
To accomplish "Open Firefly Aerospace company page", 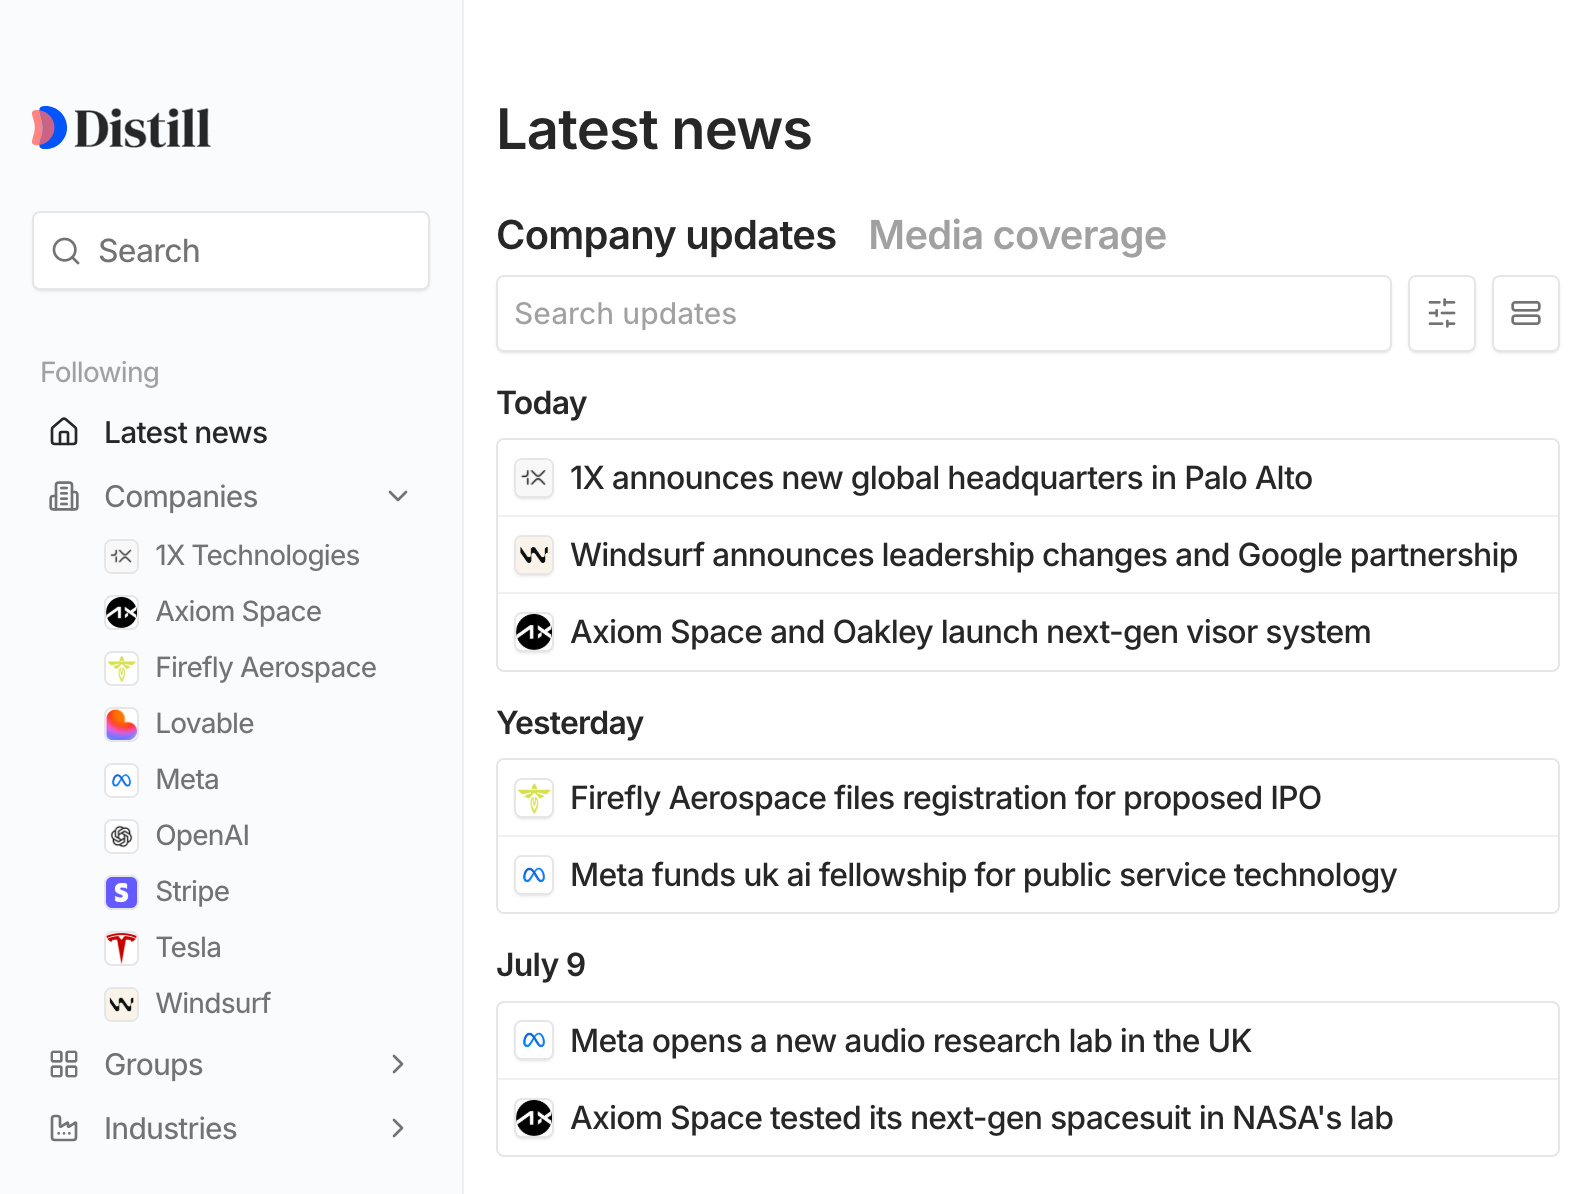I will point(266,668).
